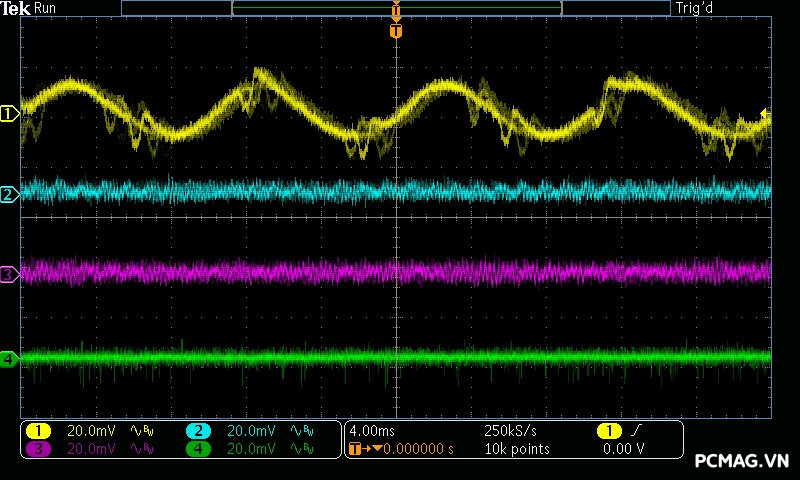Click the Run acquisition status label
This screenshot has height=480, width=800.
click(x=45, y=8)
